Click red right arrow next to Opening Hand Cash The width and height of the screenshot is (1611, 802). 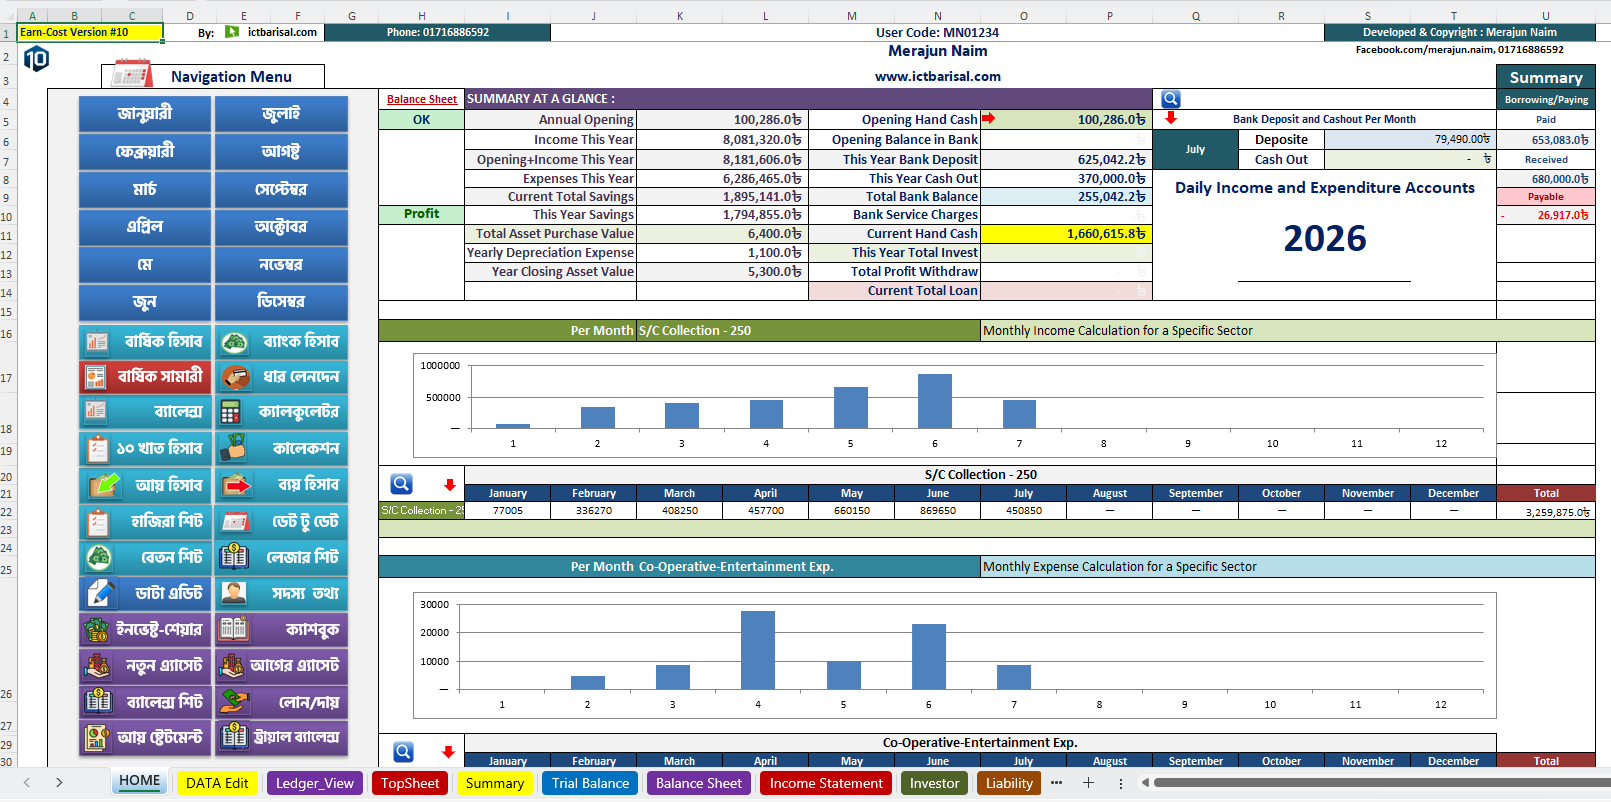click(988, 118)
